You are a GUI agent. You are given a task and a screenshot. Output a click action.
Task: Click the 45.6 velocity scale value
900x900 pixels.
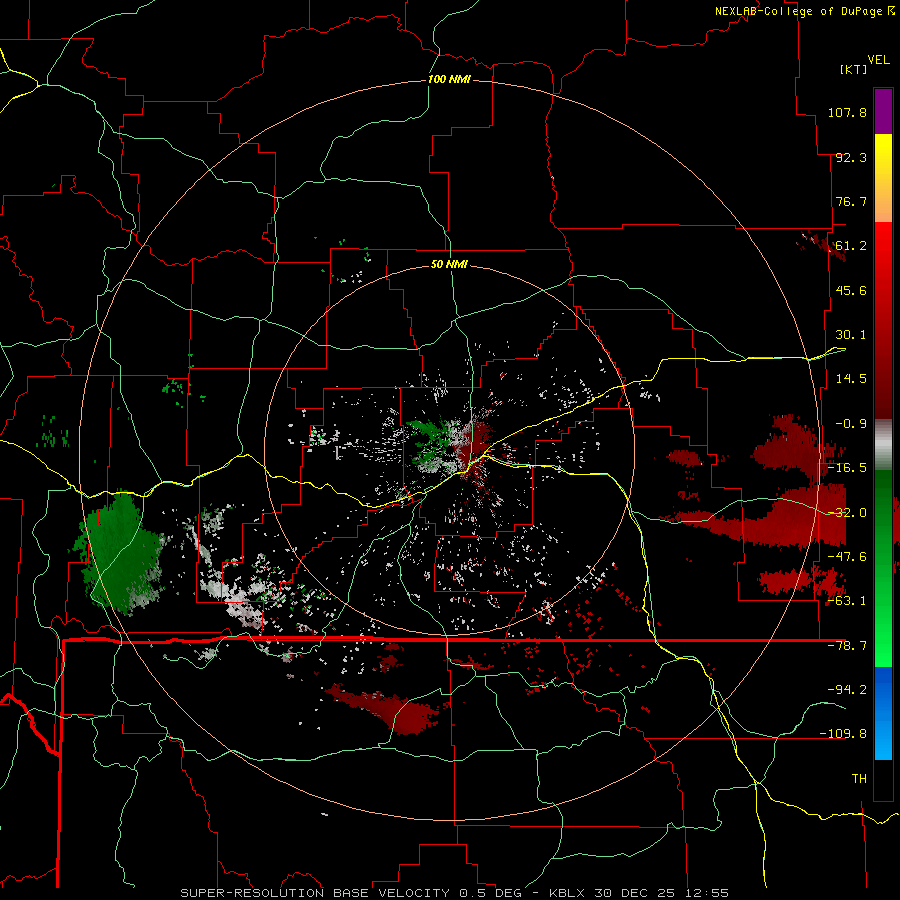point(851,290)
